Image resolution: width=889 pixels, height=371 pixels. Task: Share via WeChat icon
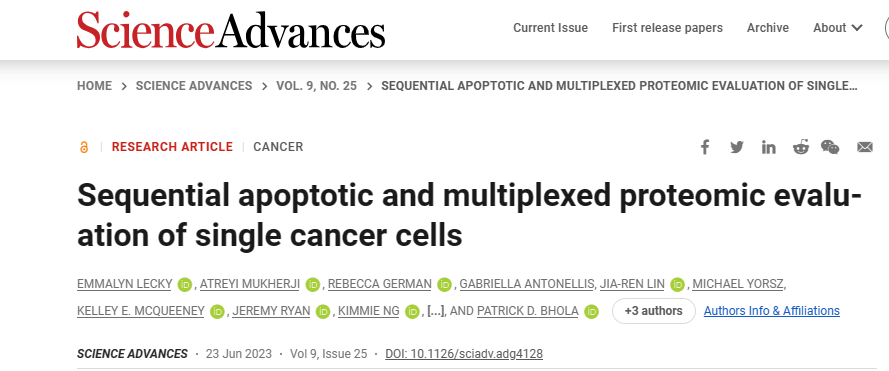(x=830, y=147)
